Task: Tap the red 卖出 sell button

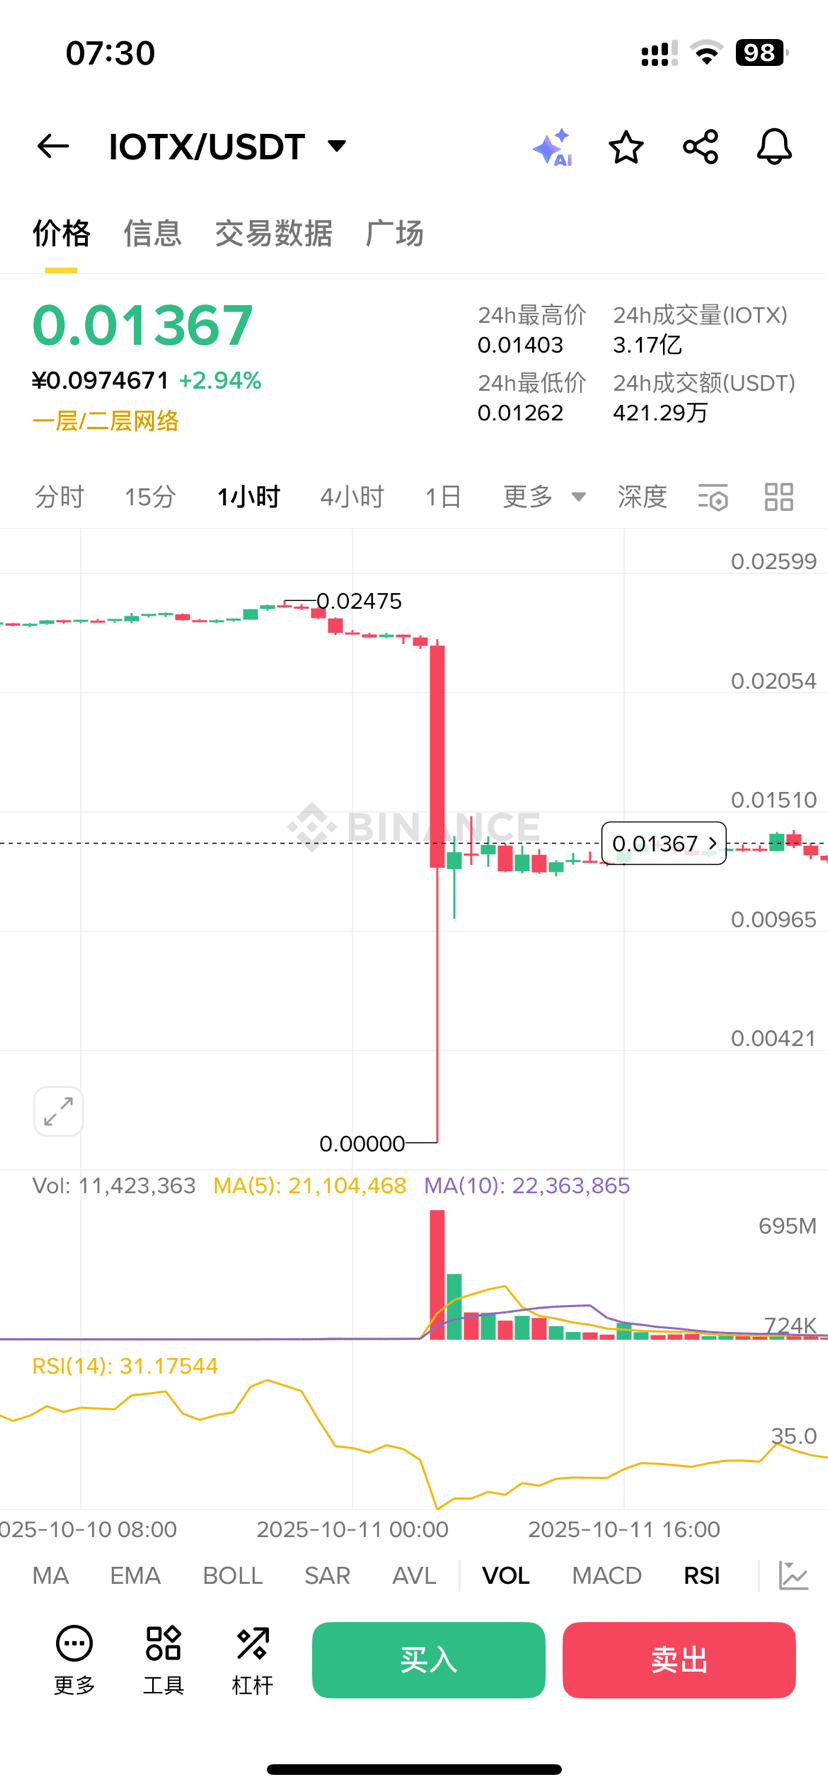Action: click(679, 1660)
